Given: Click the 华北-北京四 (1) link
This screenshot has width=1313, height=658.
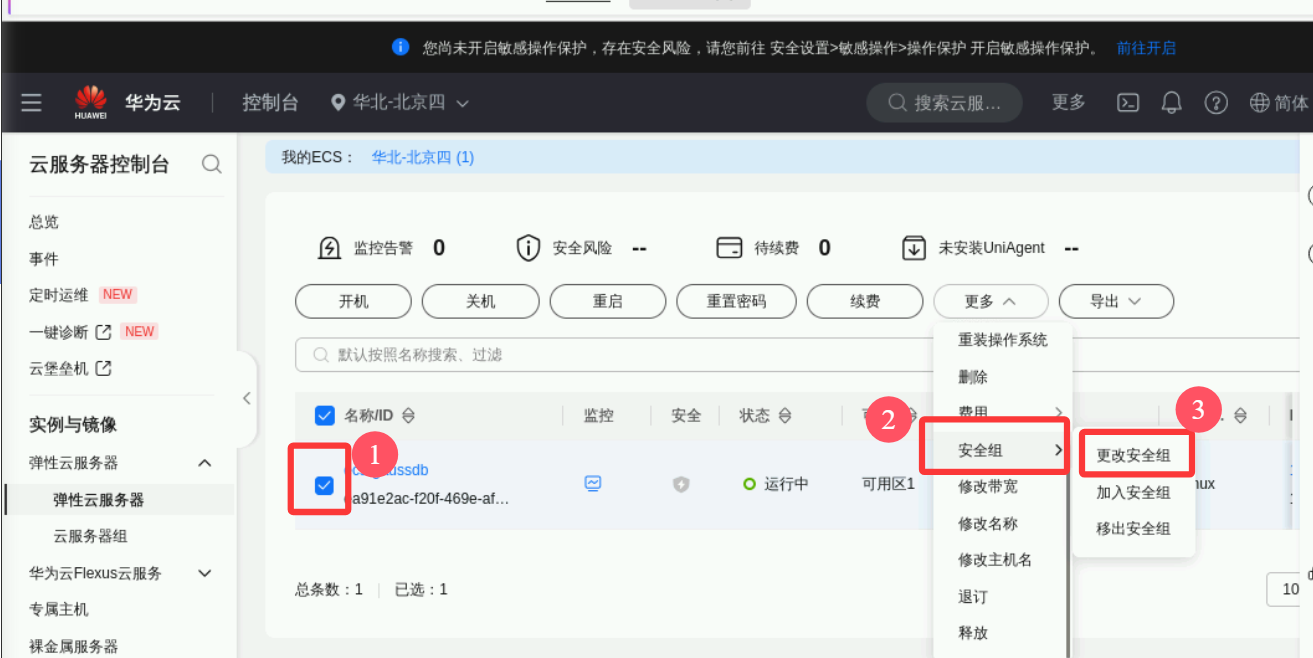Looking at the screenshot, I should pyautogui.click(x=423, y=157).
